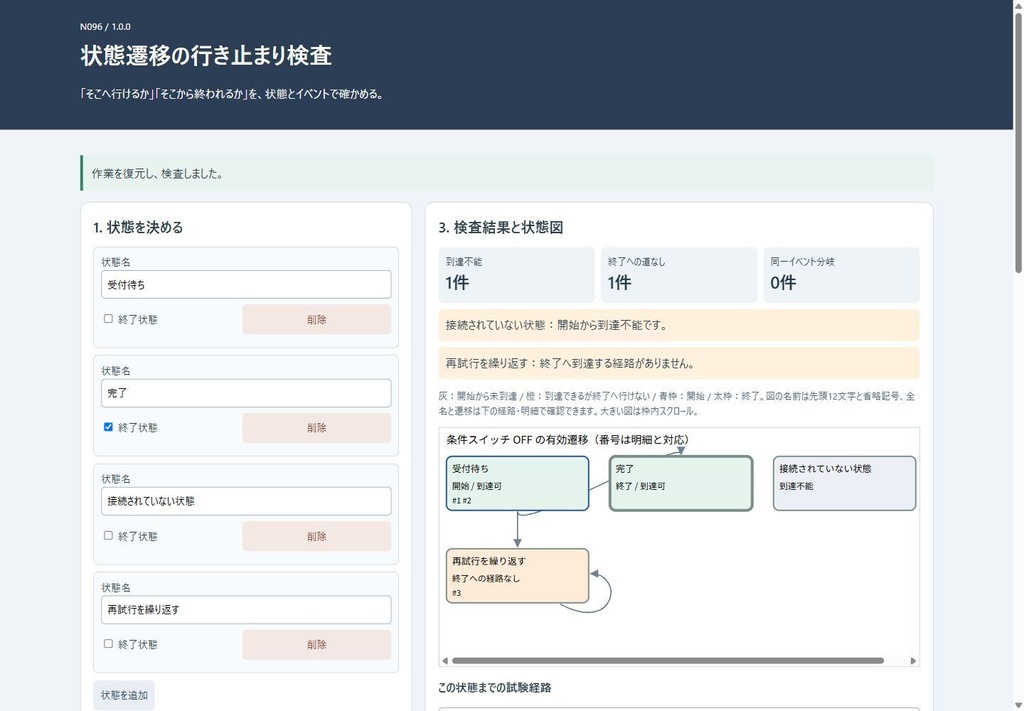The height and width of the screenshot is (711, 1024).
Task: Select the 完了 node in the state diagram
Action: [x=681, y=483]
